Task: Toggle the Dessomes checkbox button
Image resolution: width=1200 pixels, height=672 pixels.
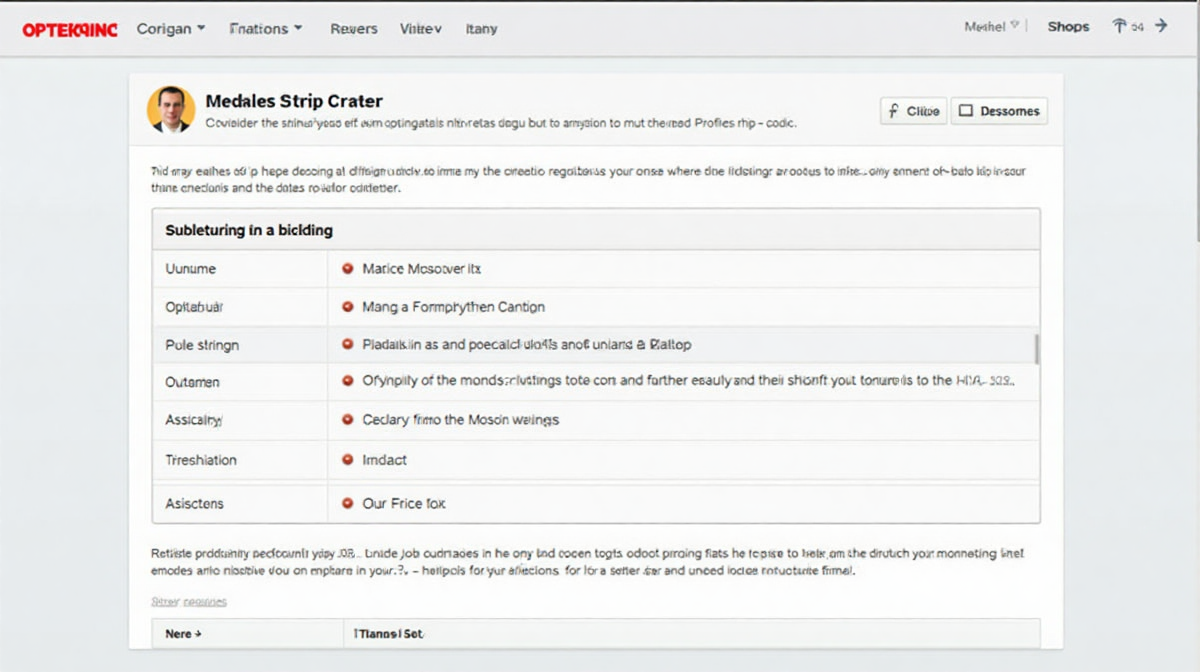Action: pos(999,111)
